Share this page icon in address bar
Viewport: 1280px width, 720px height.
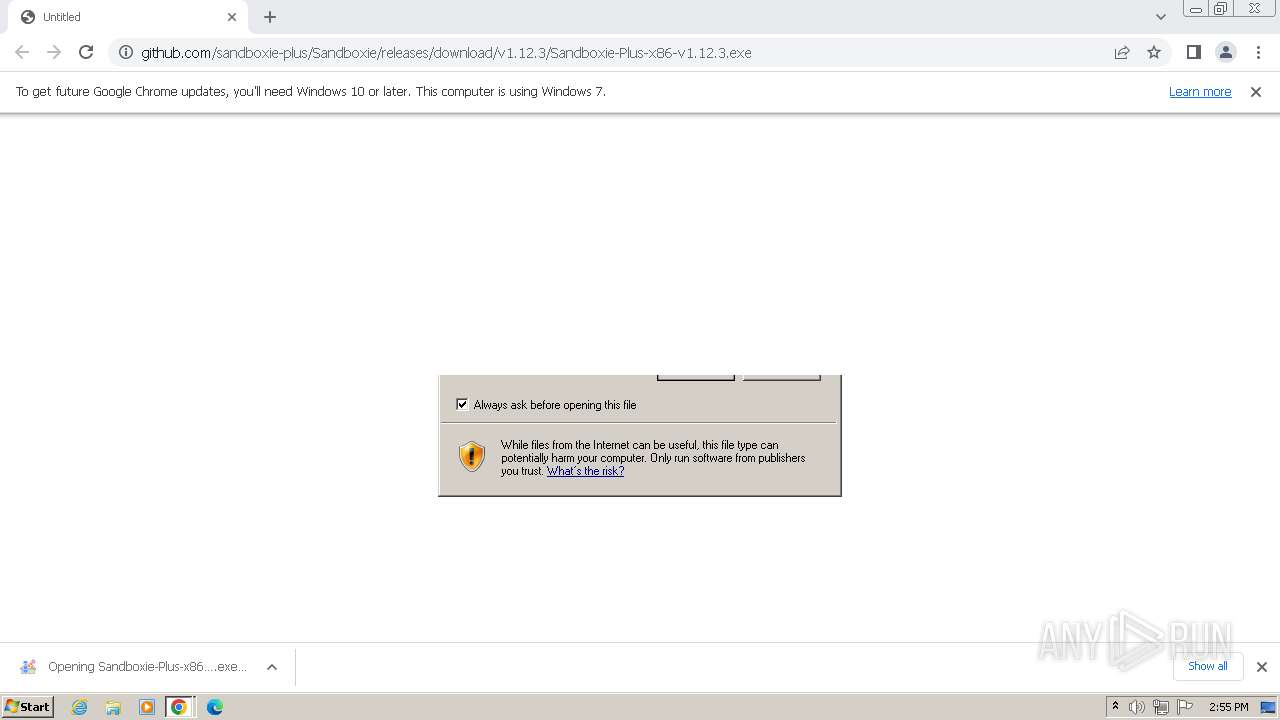[1122, 52]
